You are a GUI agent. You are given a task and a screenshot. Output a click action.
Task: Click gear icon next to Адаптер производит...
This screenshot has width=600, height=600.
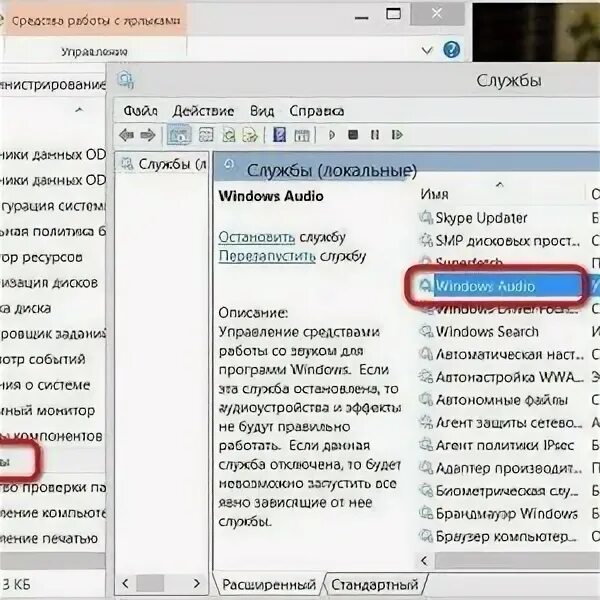[426, 468]
